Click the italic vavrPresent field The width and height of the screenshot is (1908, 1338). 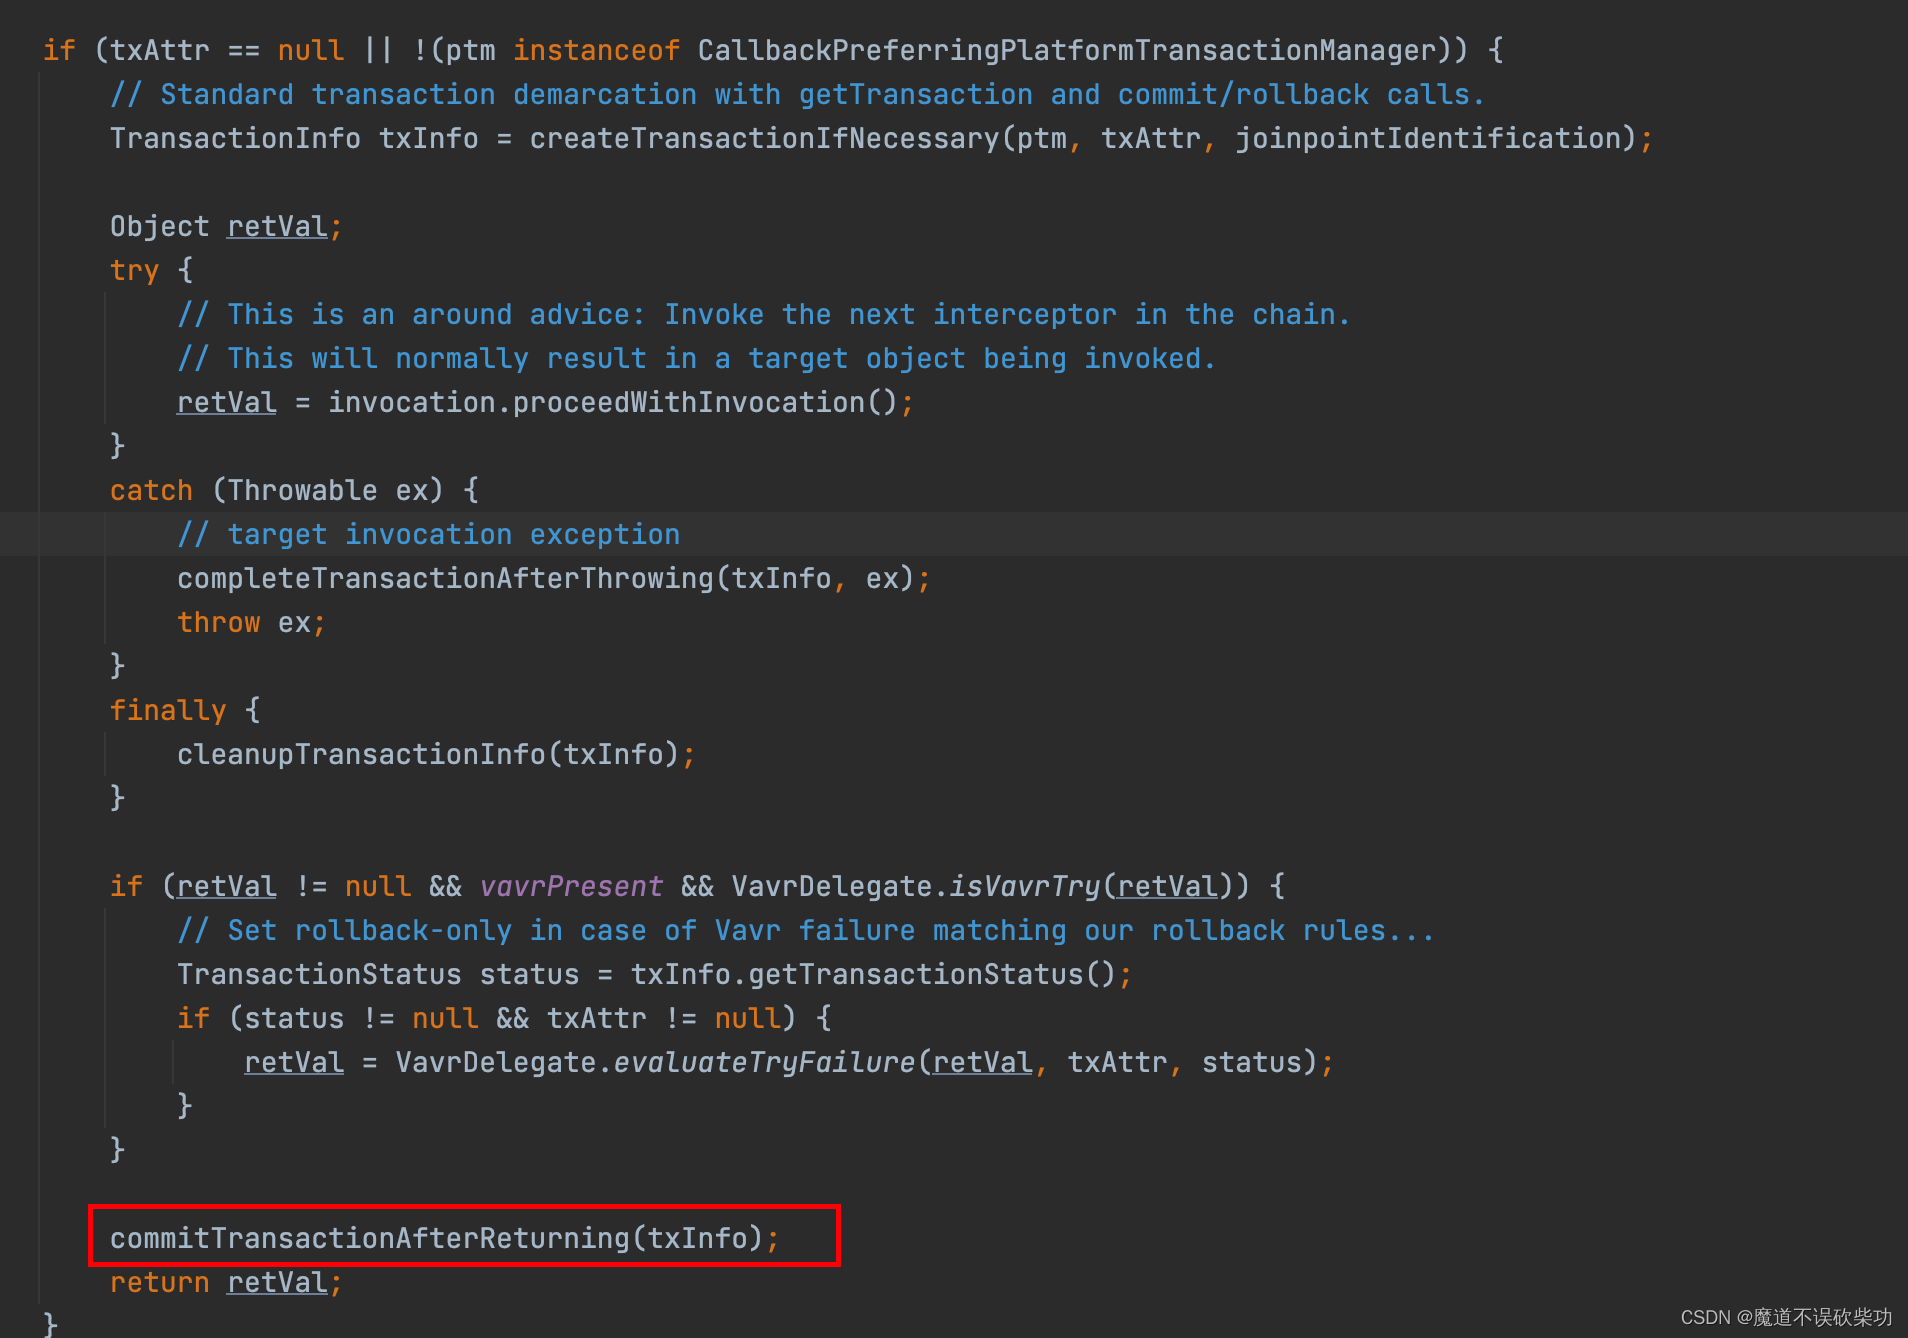[x=571, y=886]
